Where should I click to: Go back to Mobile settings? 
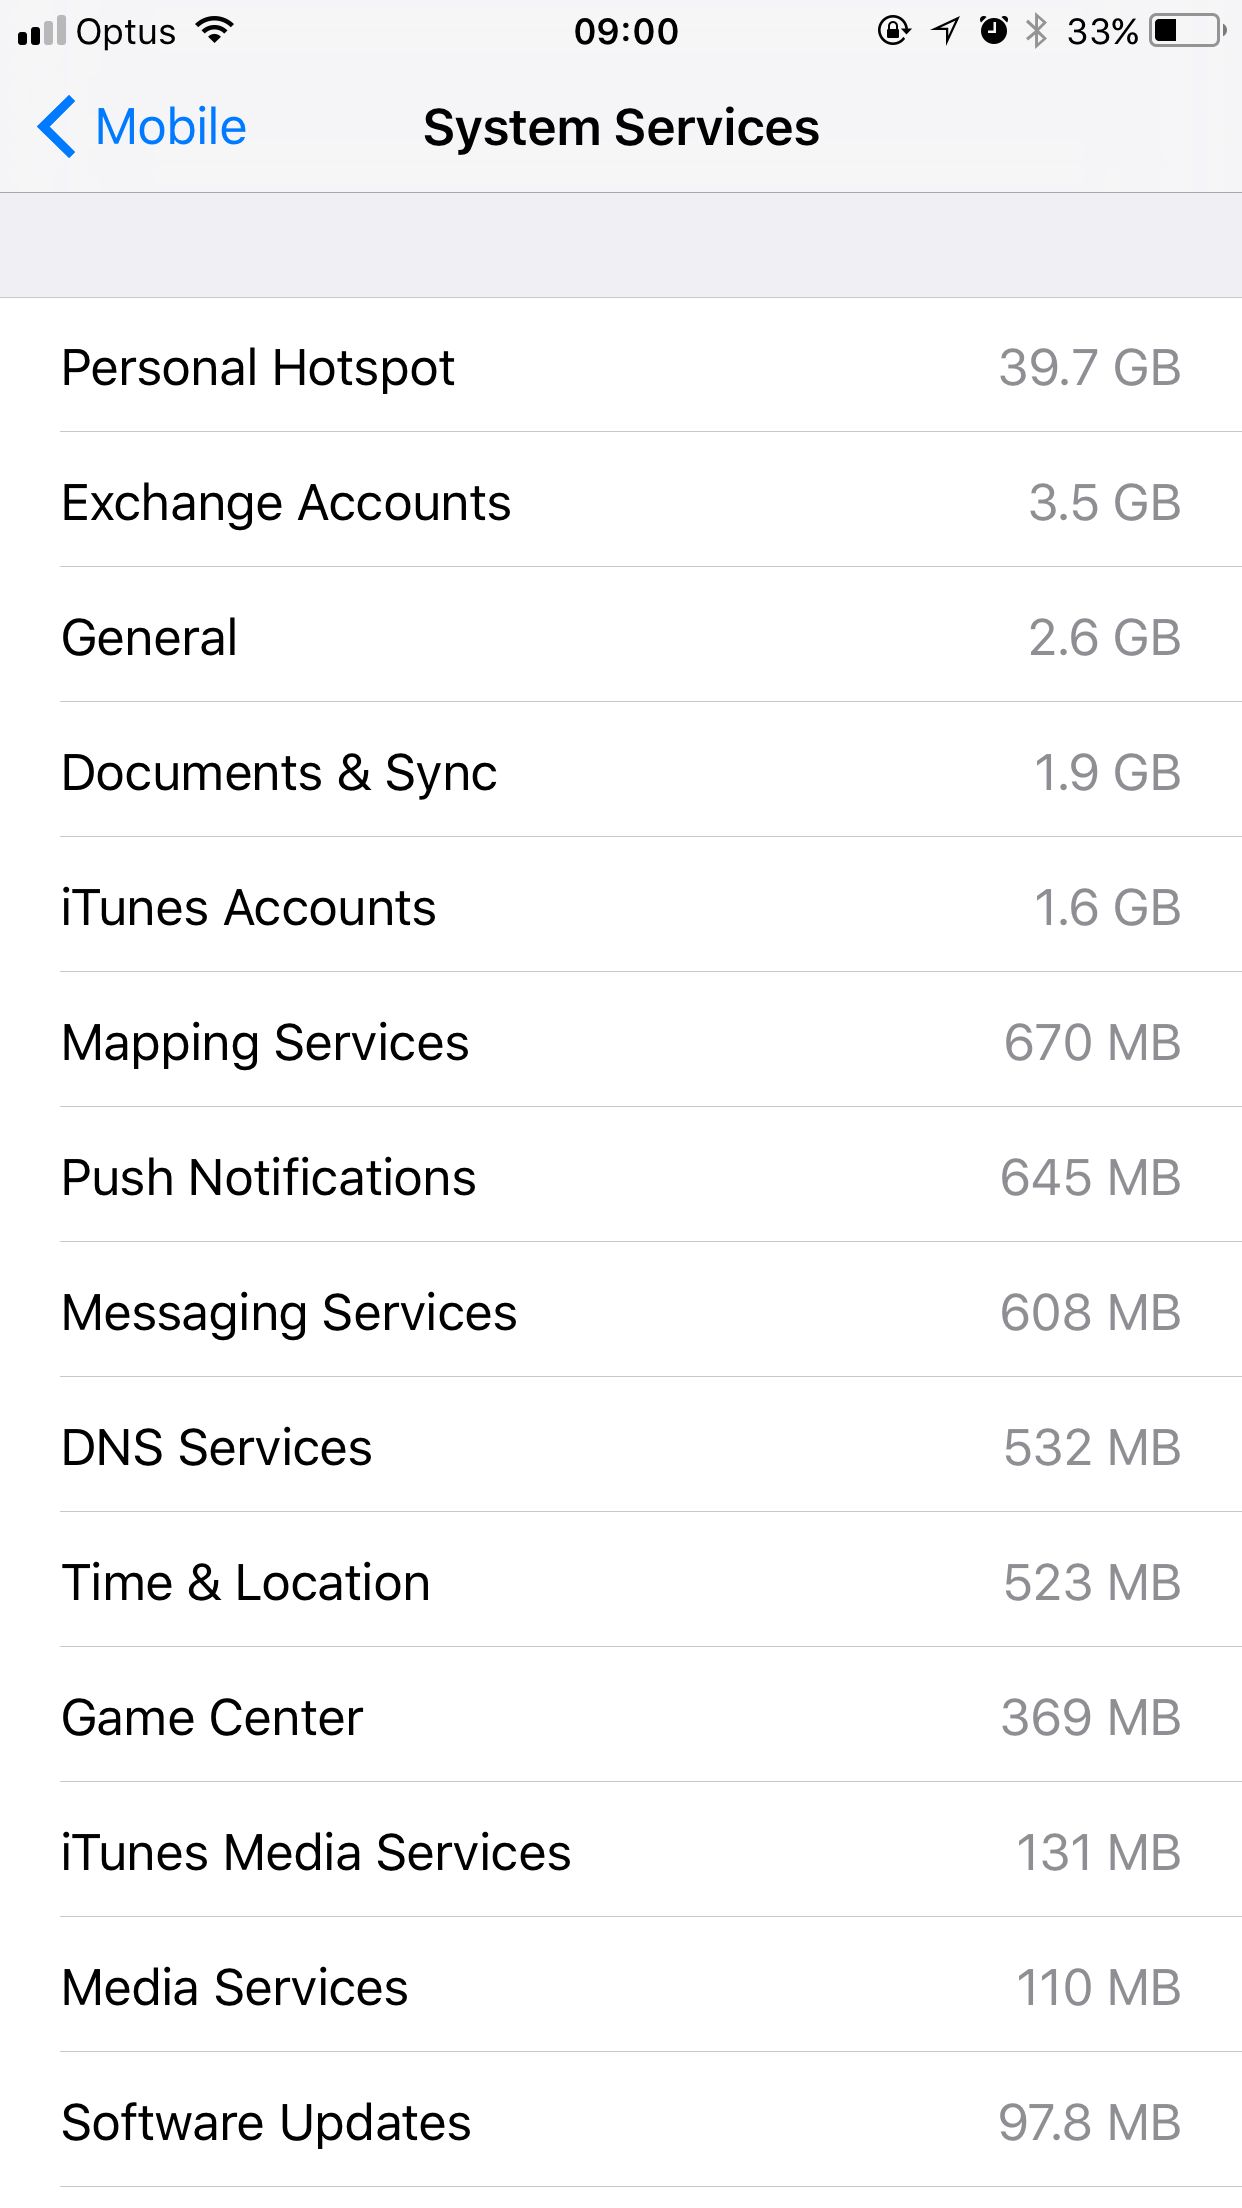tap(142, 127)
